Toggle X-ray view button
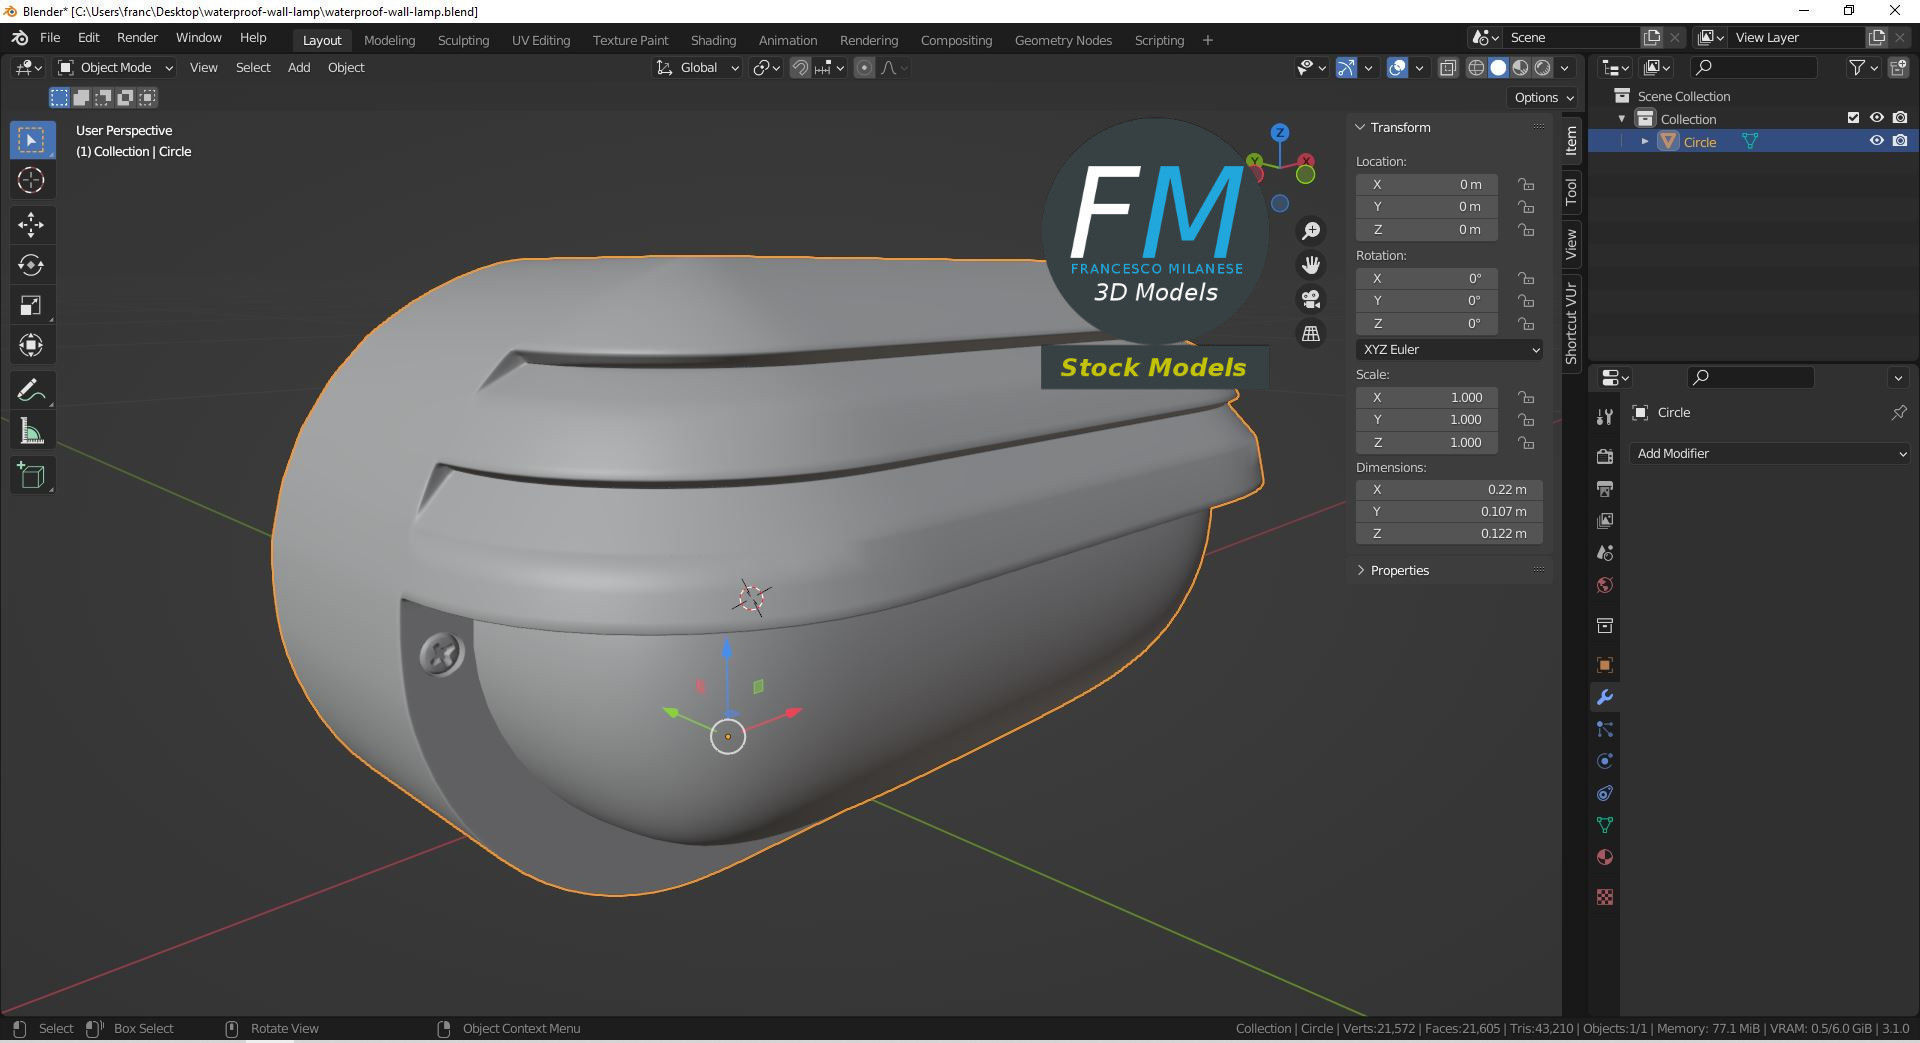Image resolution: width=1920 pixels, height=1043 pixels. pyautogui.click(x=1447, y=68)
